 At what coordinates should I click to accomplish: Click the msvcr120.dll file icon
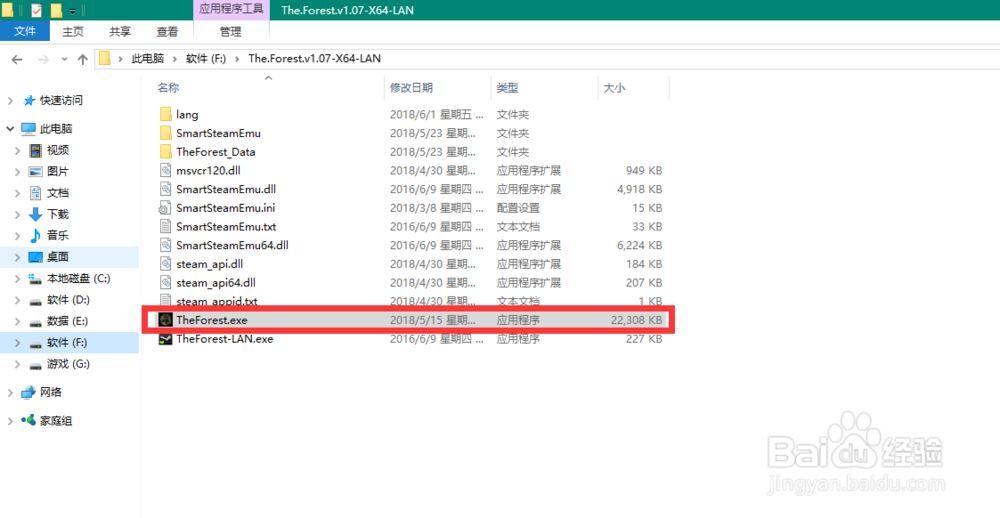[x=166, y=170]
